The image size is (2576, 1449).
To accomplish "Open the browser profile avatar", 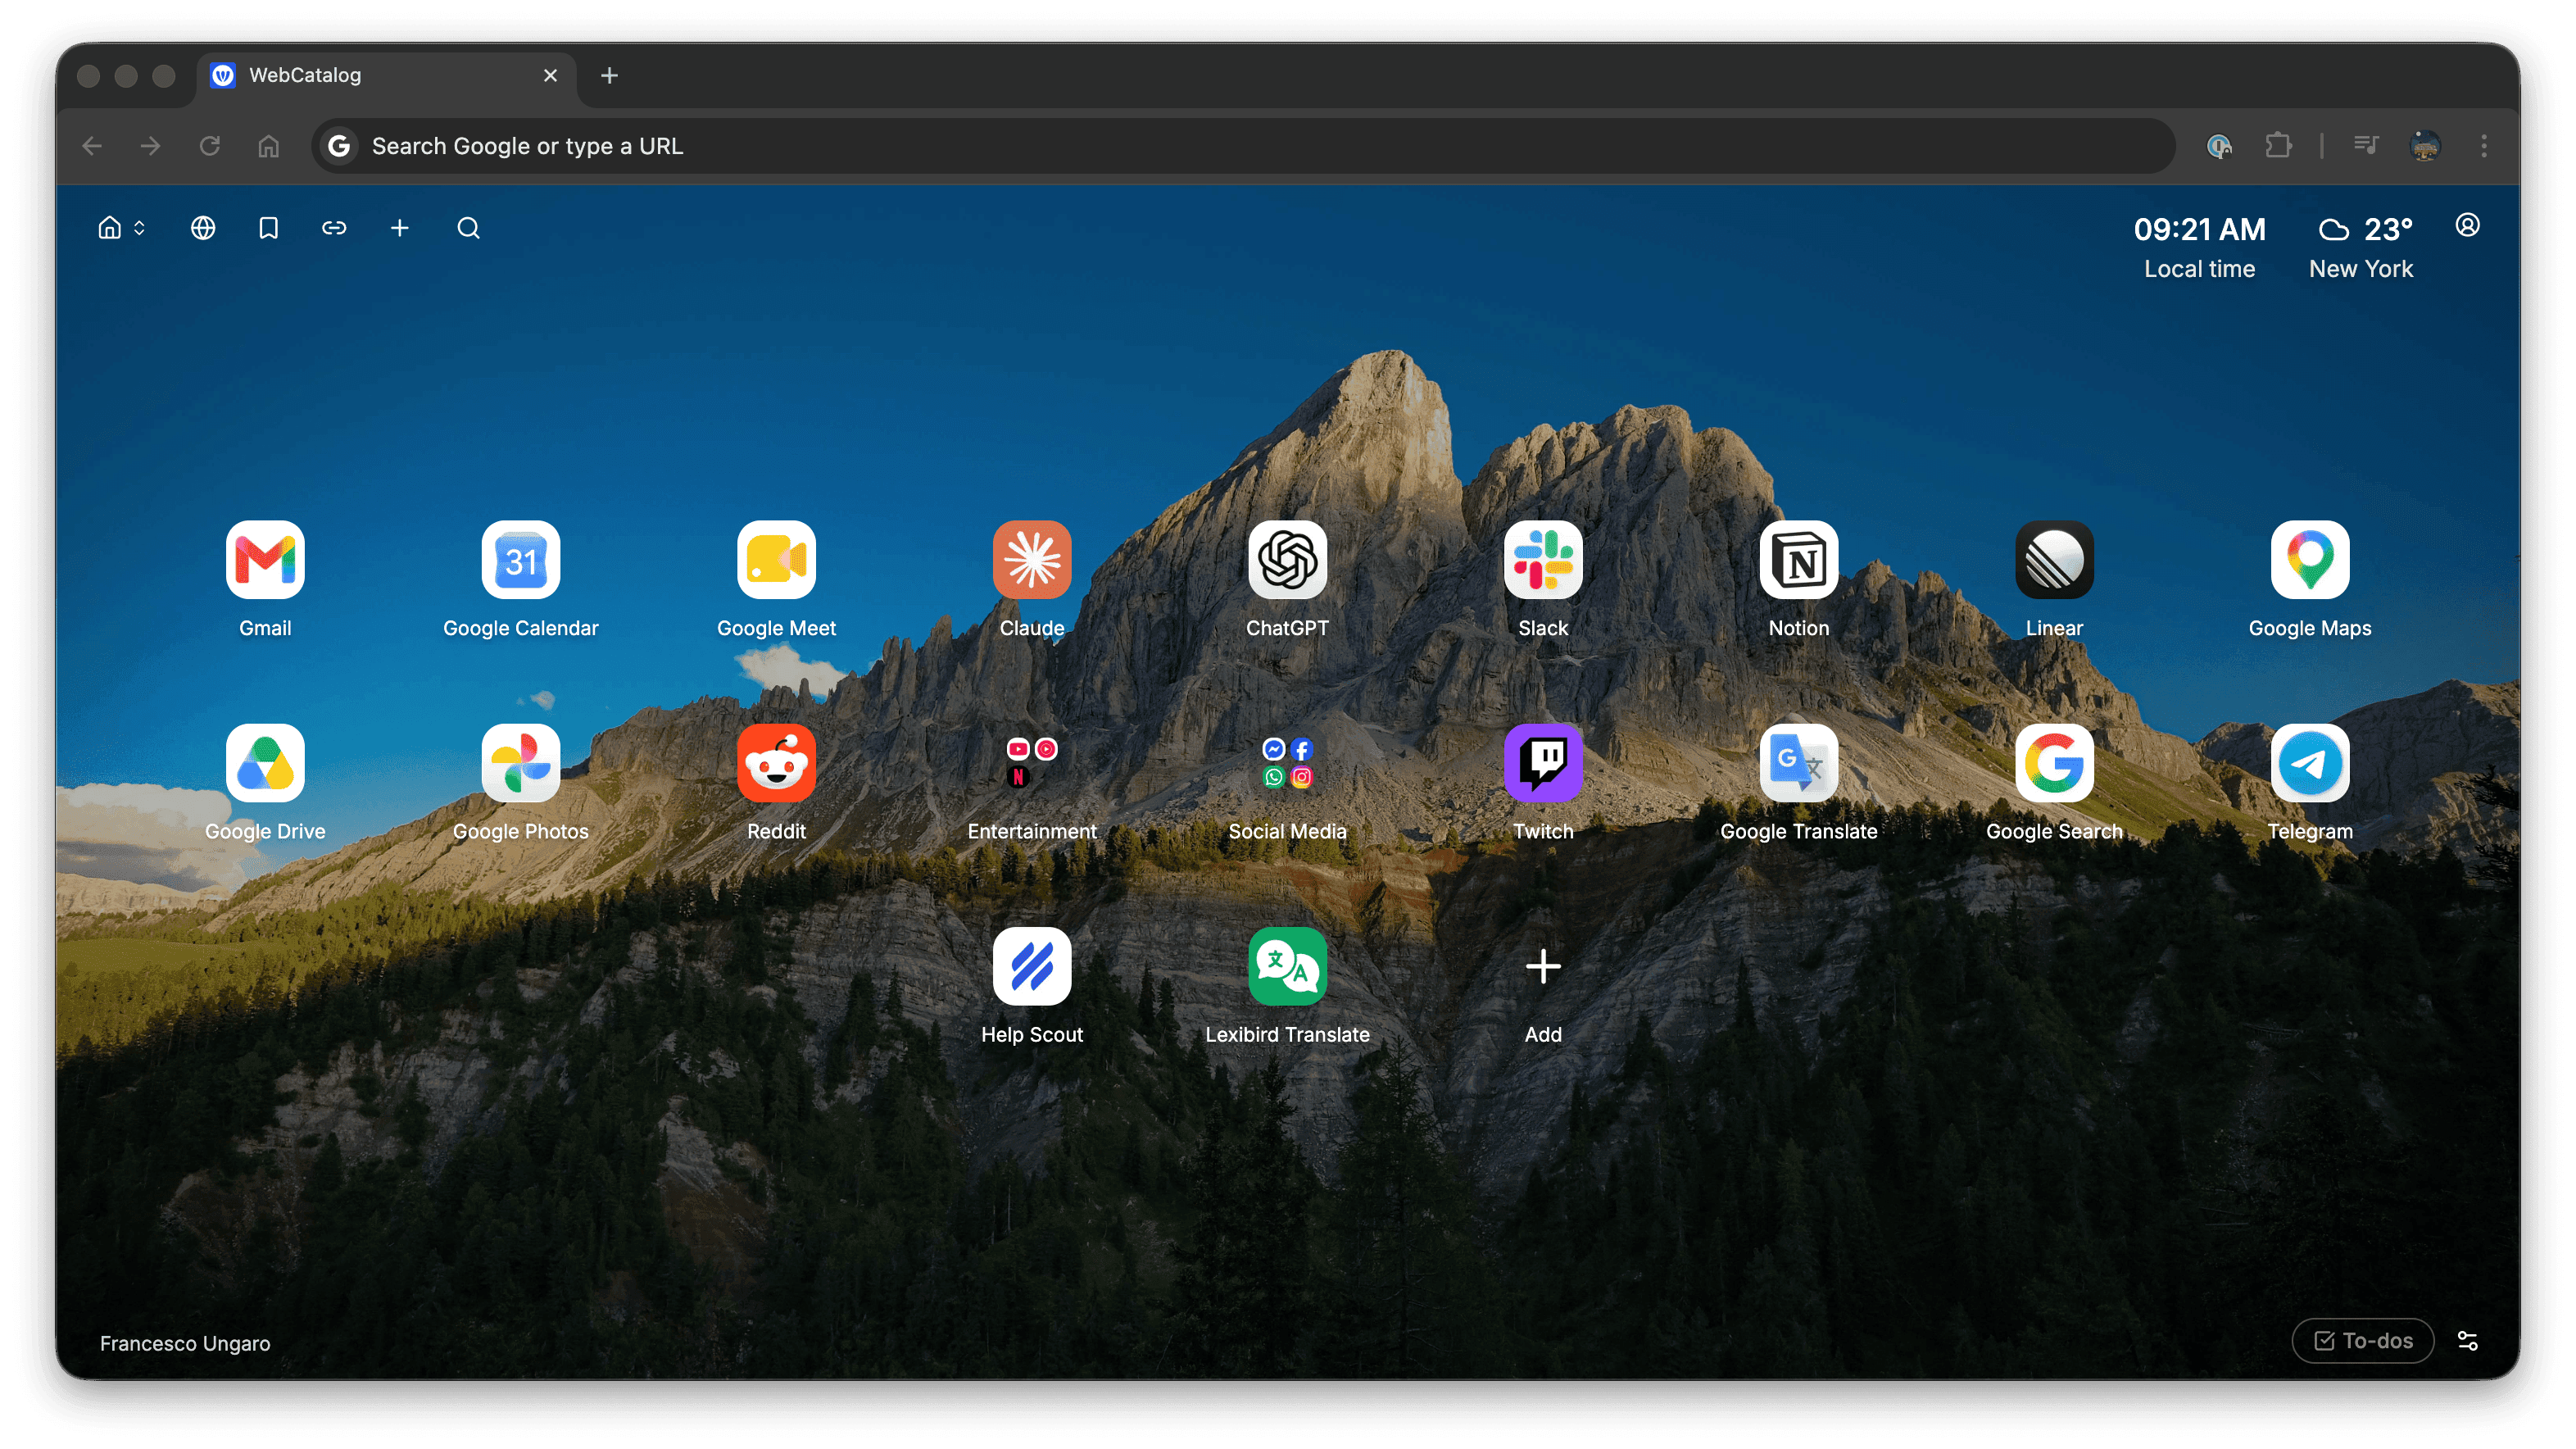I will (2424, 146).
